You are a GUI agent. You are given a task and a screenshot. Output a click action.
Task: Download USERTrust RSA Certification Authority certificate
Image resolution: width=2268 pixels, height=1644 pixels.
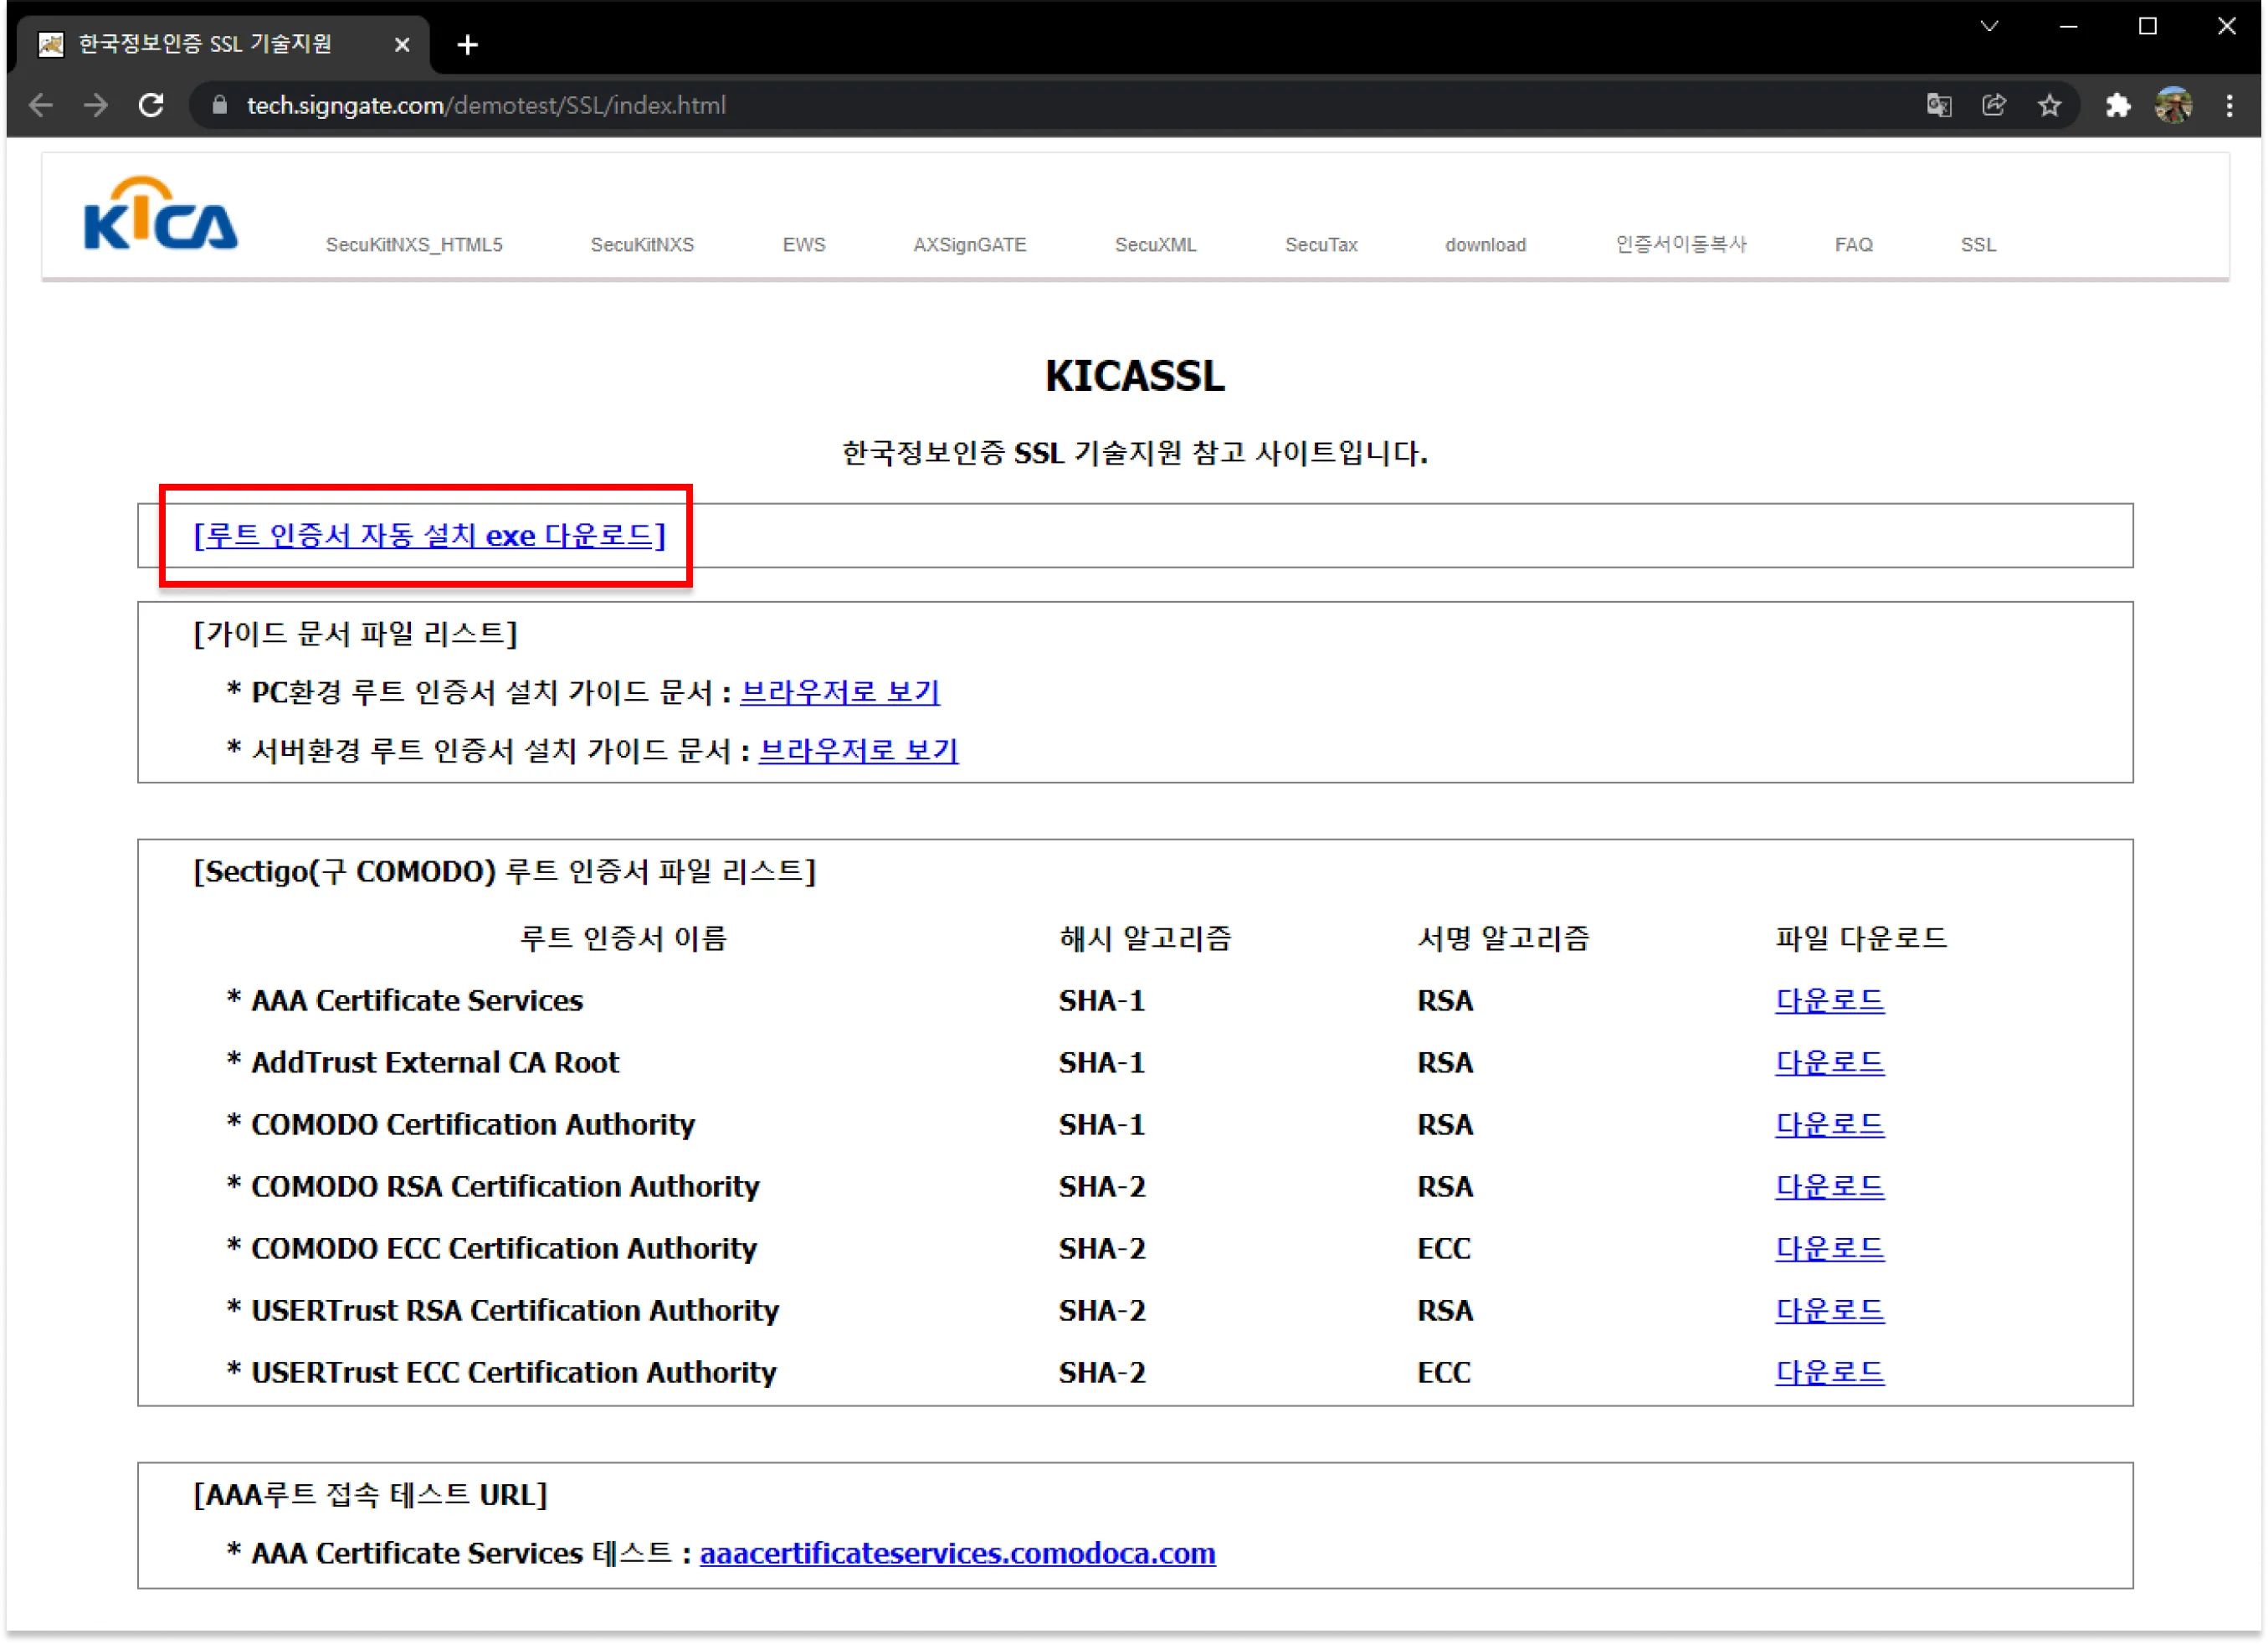tap(1830, 1311)
